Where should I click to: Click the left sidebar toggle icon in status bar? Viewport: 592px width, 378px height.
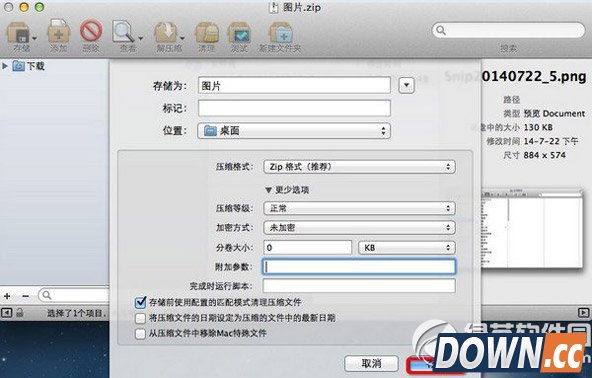(x=7, y=313)
